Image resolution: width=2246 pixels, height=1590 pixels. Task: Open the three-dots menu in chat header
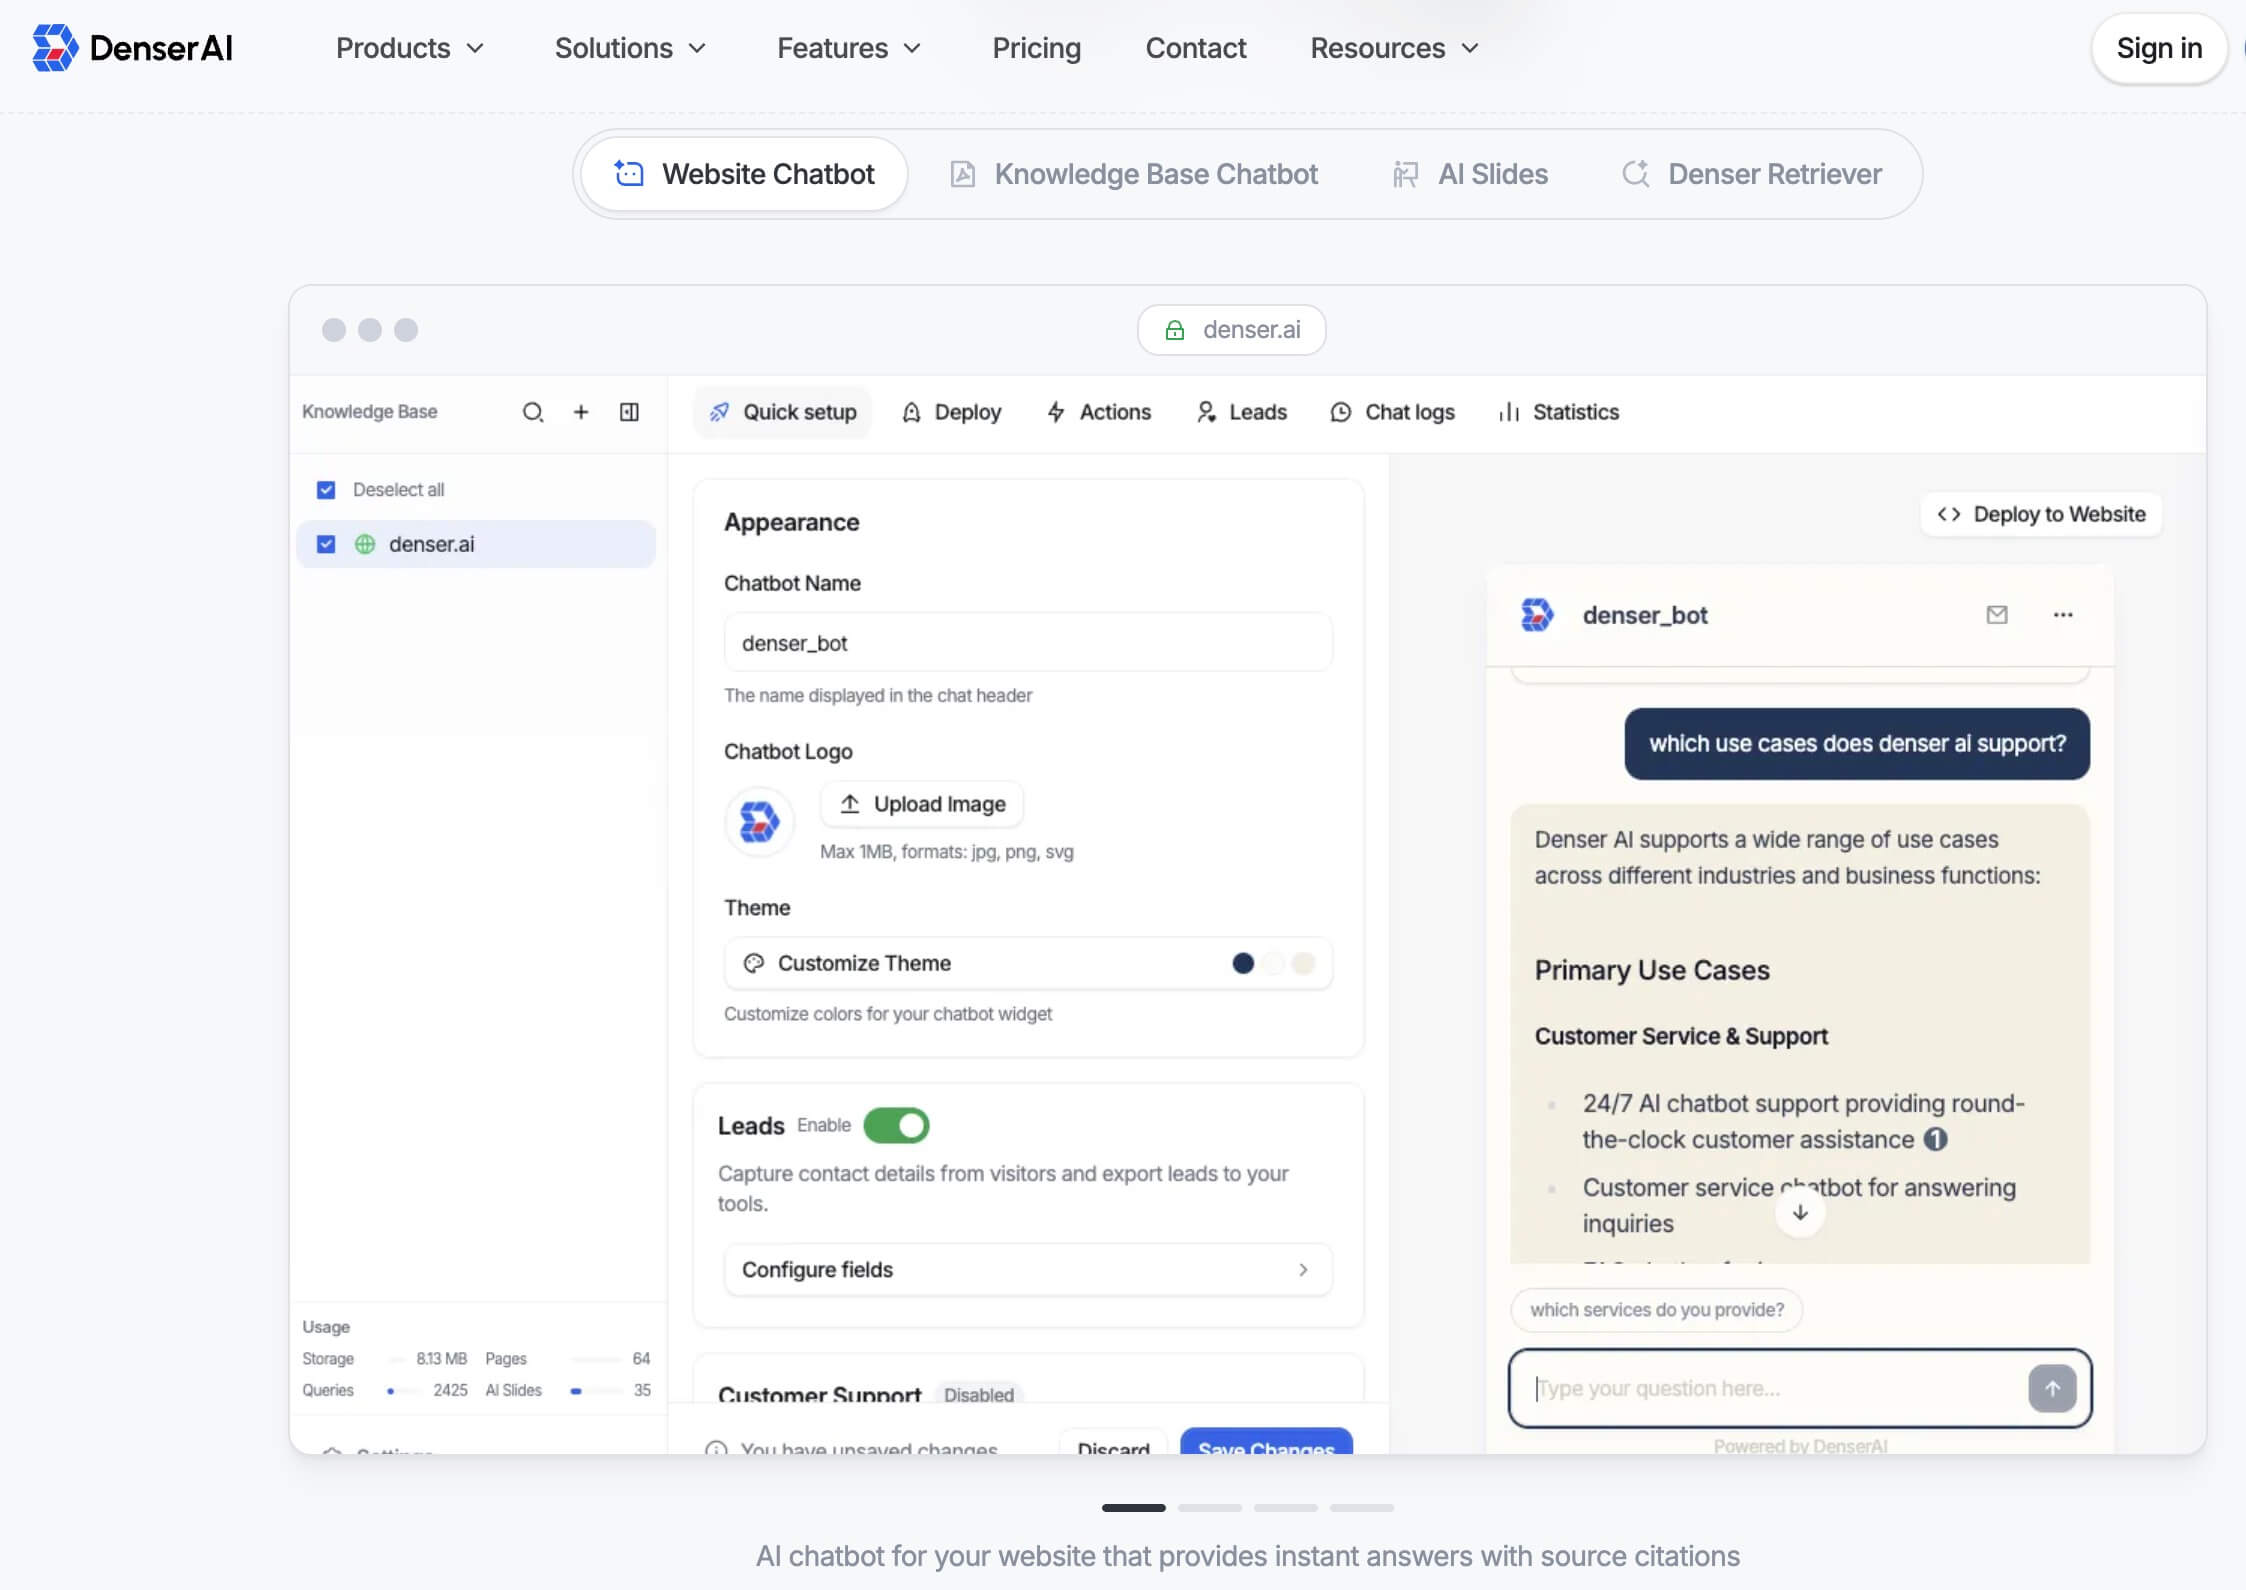(2063, 615)
